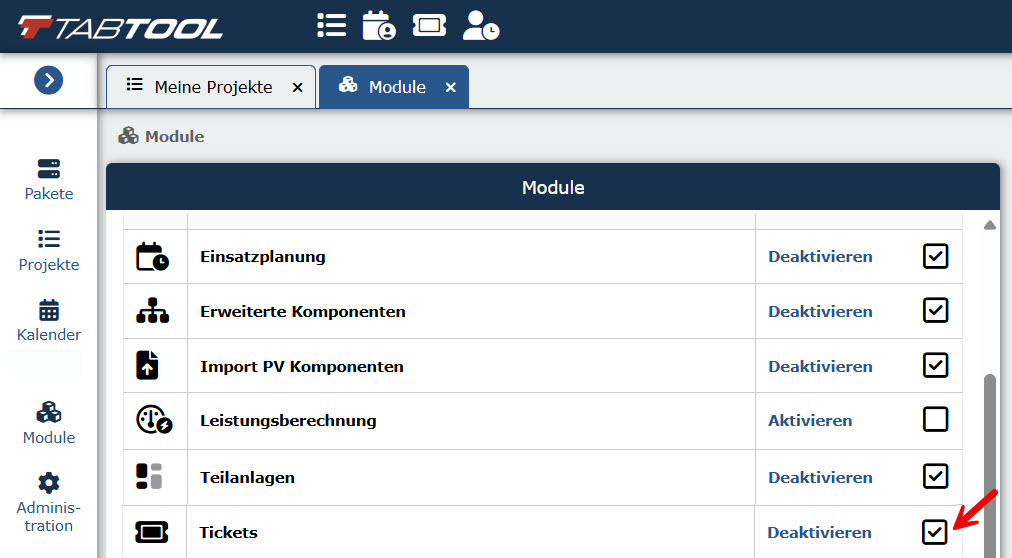The width and height of the screenshot is (1012, 558).
Task: Expand the sidebar with the chevron button
Action: click(48, 80)
